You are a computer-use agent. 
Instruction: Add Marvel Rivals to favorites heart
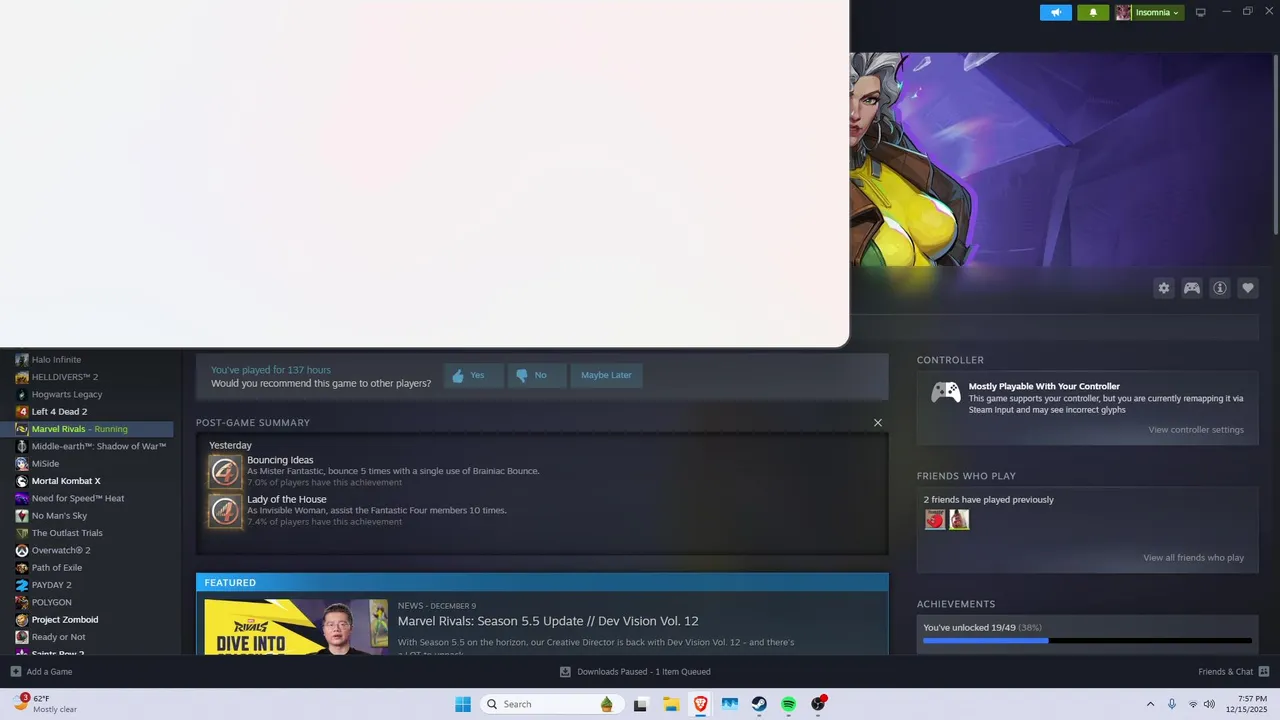[x=1248, y=288]
